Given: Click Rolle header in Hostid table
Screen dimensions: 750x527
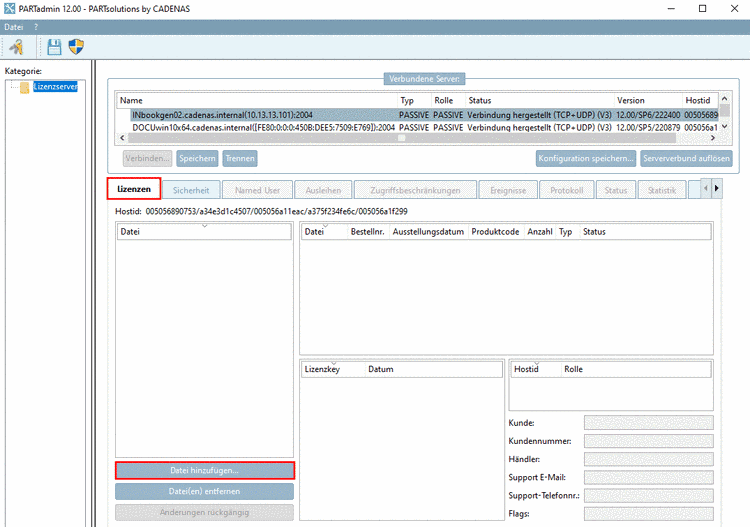Looking at the screenshot, I should [x=636, y=369].
